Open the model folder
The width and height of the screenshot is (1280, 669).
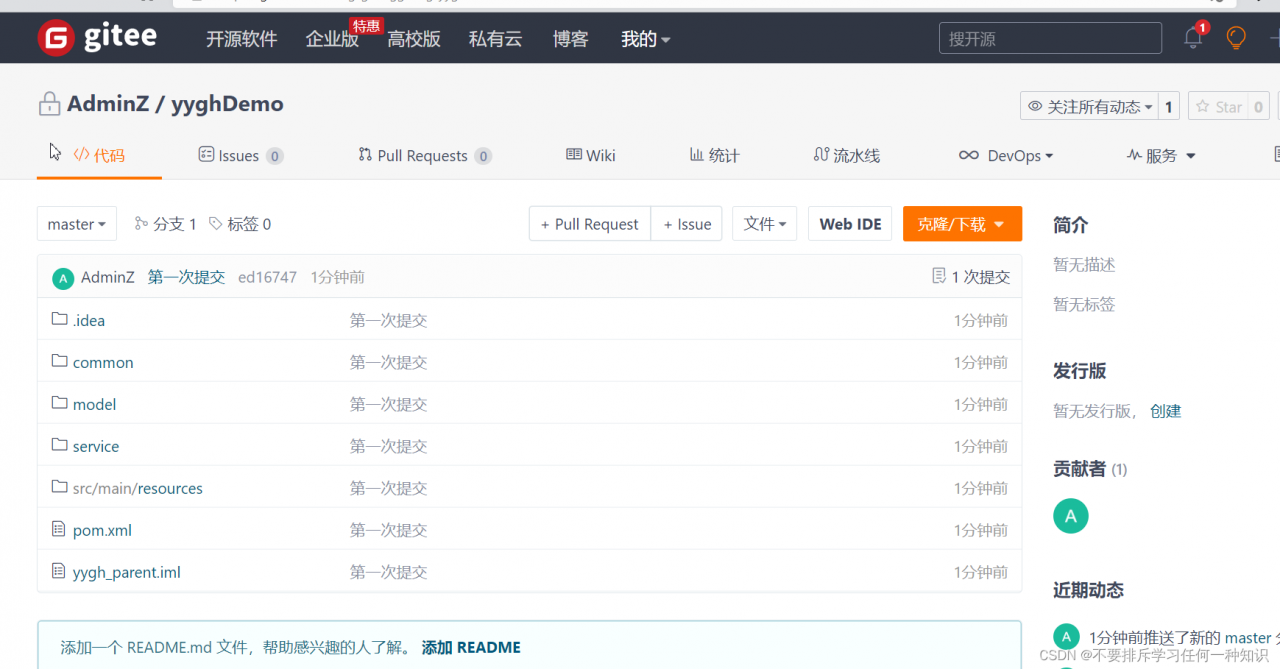click(95, 404)
